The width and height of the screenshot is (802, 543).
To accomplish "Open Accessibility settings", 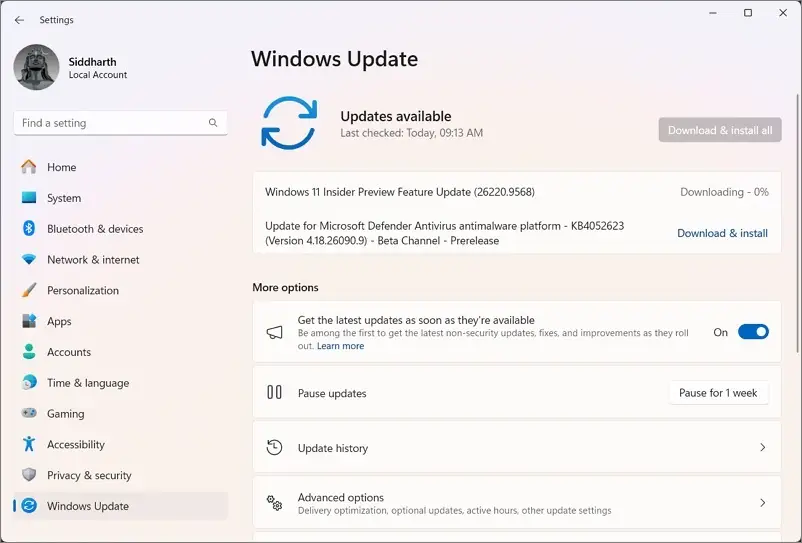I will pos(121,444).
